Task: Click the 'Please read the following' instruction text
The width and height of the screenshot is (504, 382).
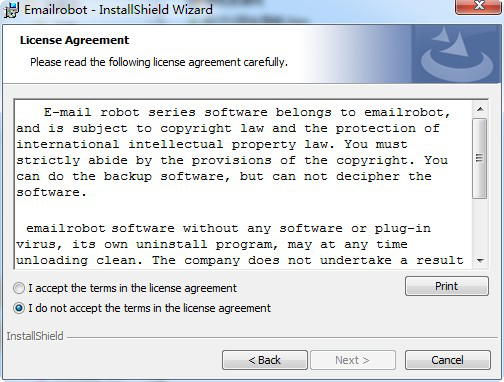Action: [x=159, y=62]
